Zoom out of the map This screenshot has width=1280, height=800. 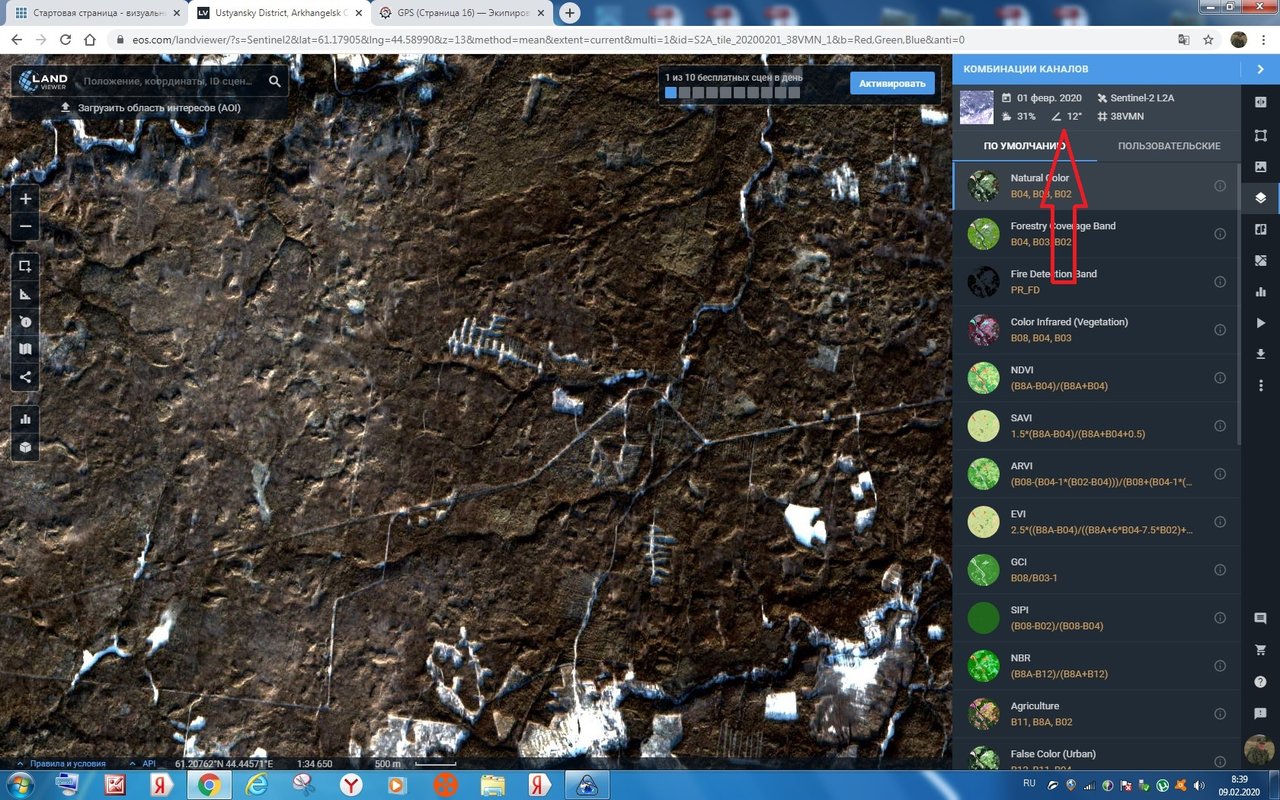tap(25, 227)
